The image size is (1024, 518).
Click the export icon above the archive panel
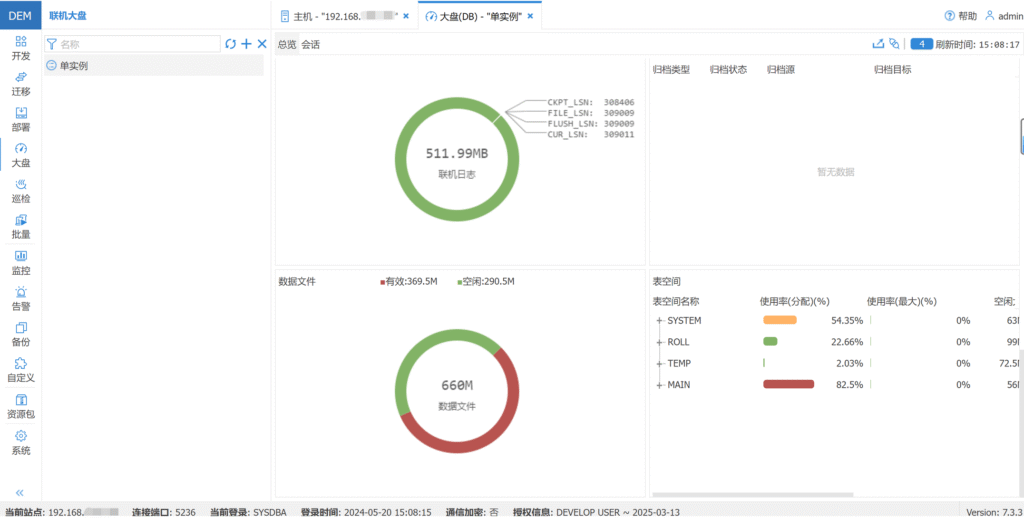point(878,44)
